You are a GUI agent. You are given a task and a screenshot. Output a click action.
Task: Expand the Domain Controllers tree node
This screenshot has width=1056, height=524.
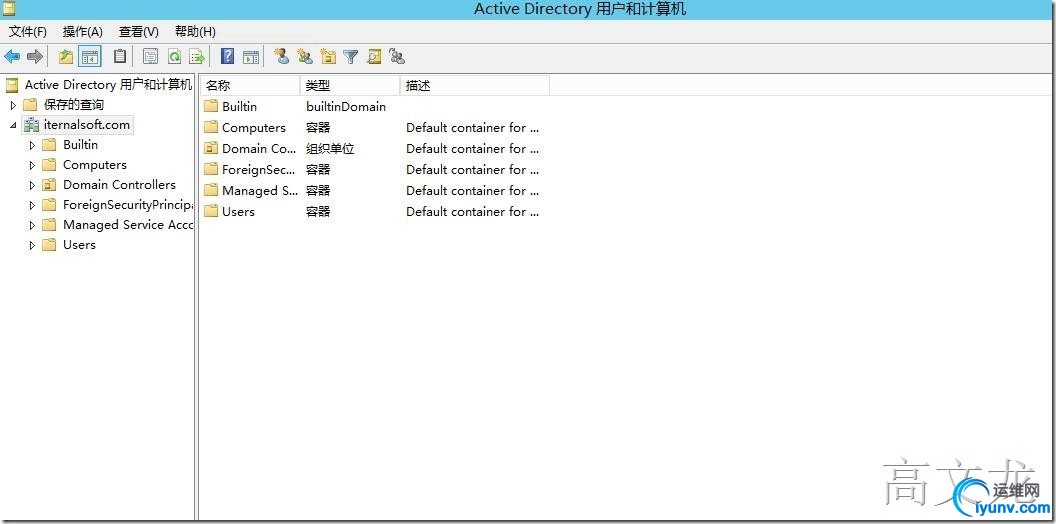point(32,185)
